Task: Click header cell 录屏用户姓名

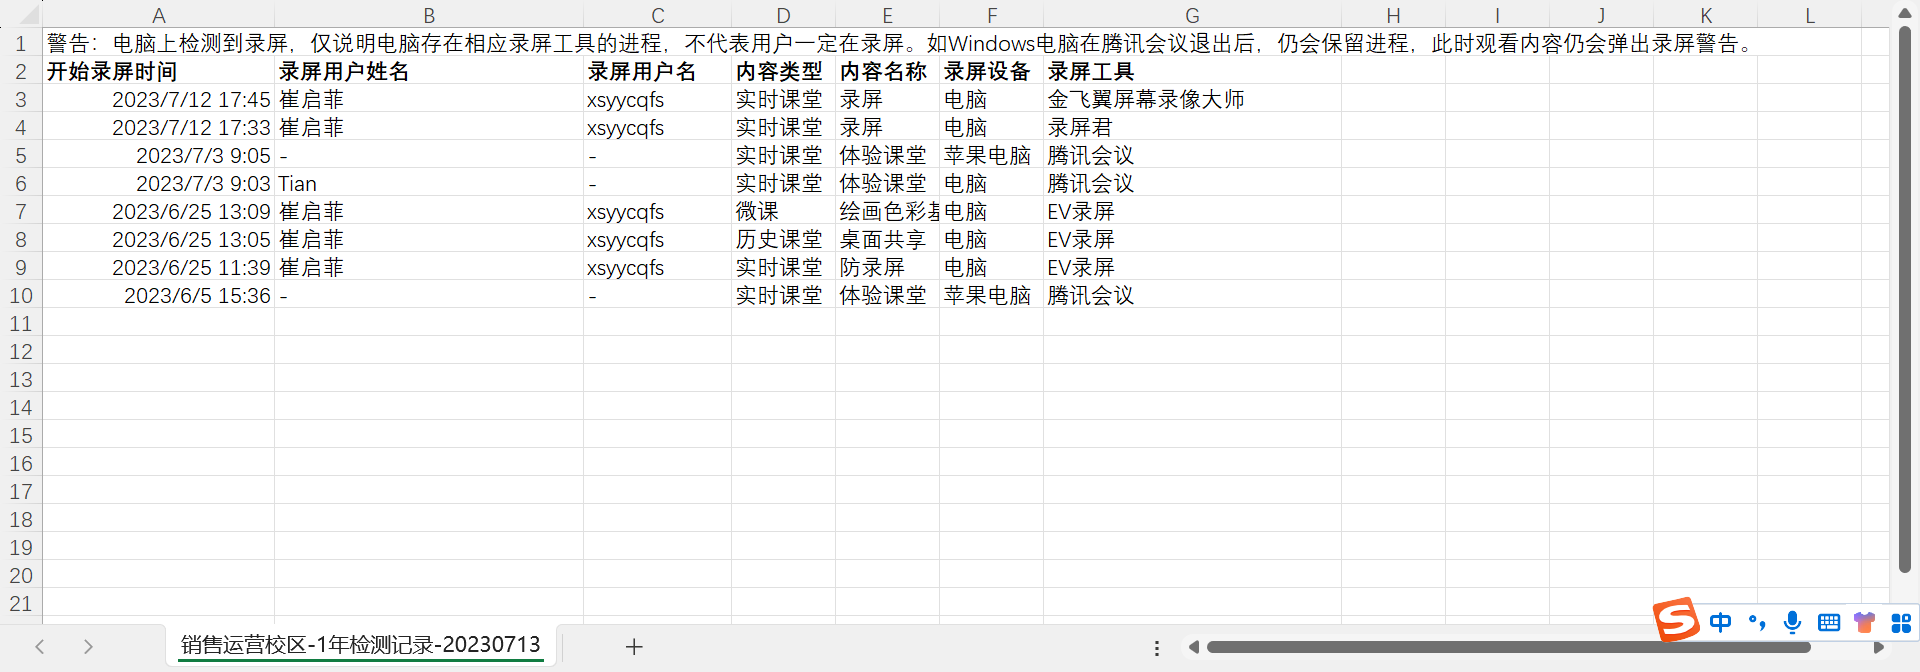Action: [x=429, y=72]
